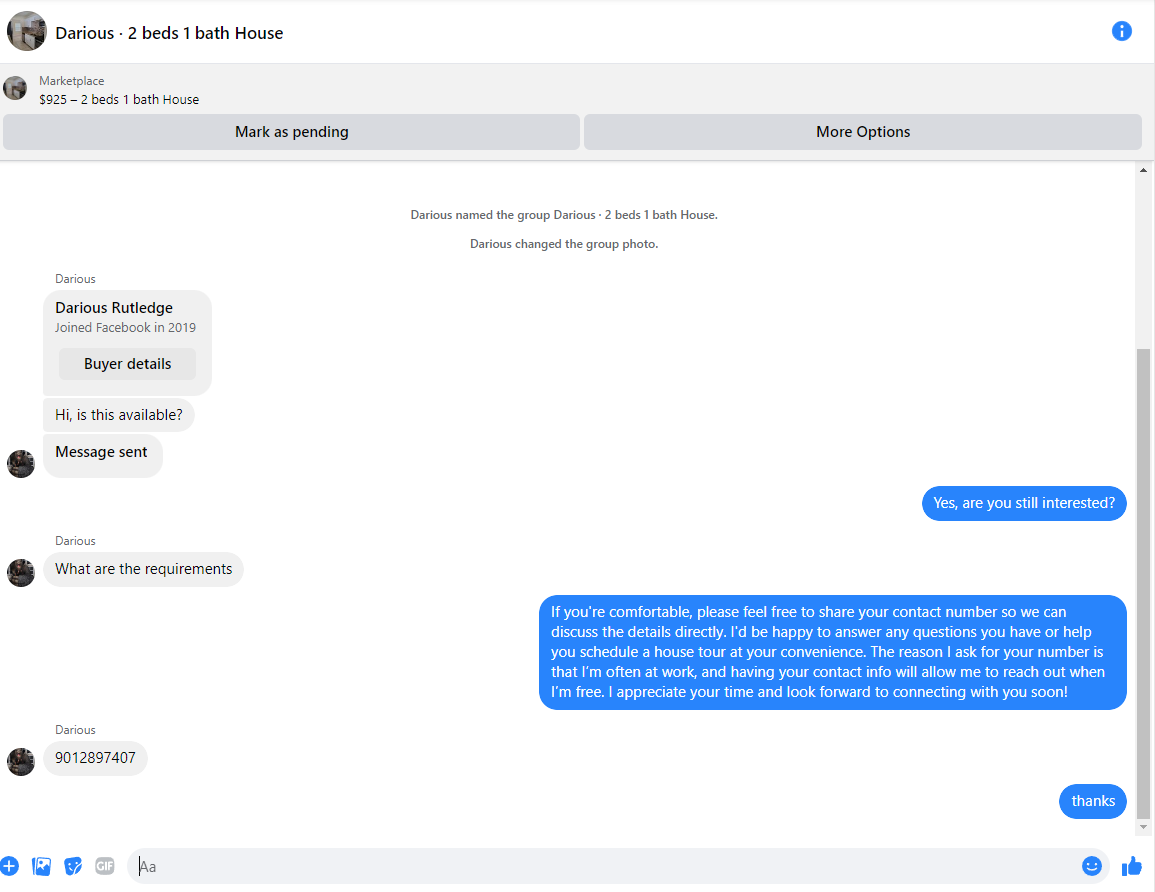Click the conversation title Darious · 2 beds 1 bath House
The width and height of the screenshot is (1155, 892).
pos(169,33)
